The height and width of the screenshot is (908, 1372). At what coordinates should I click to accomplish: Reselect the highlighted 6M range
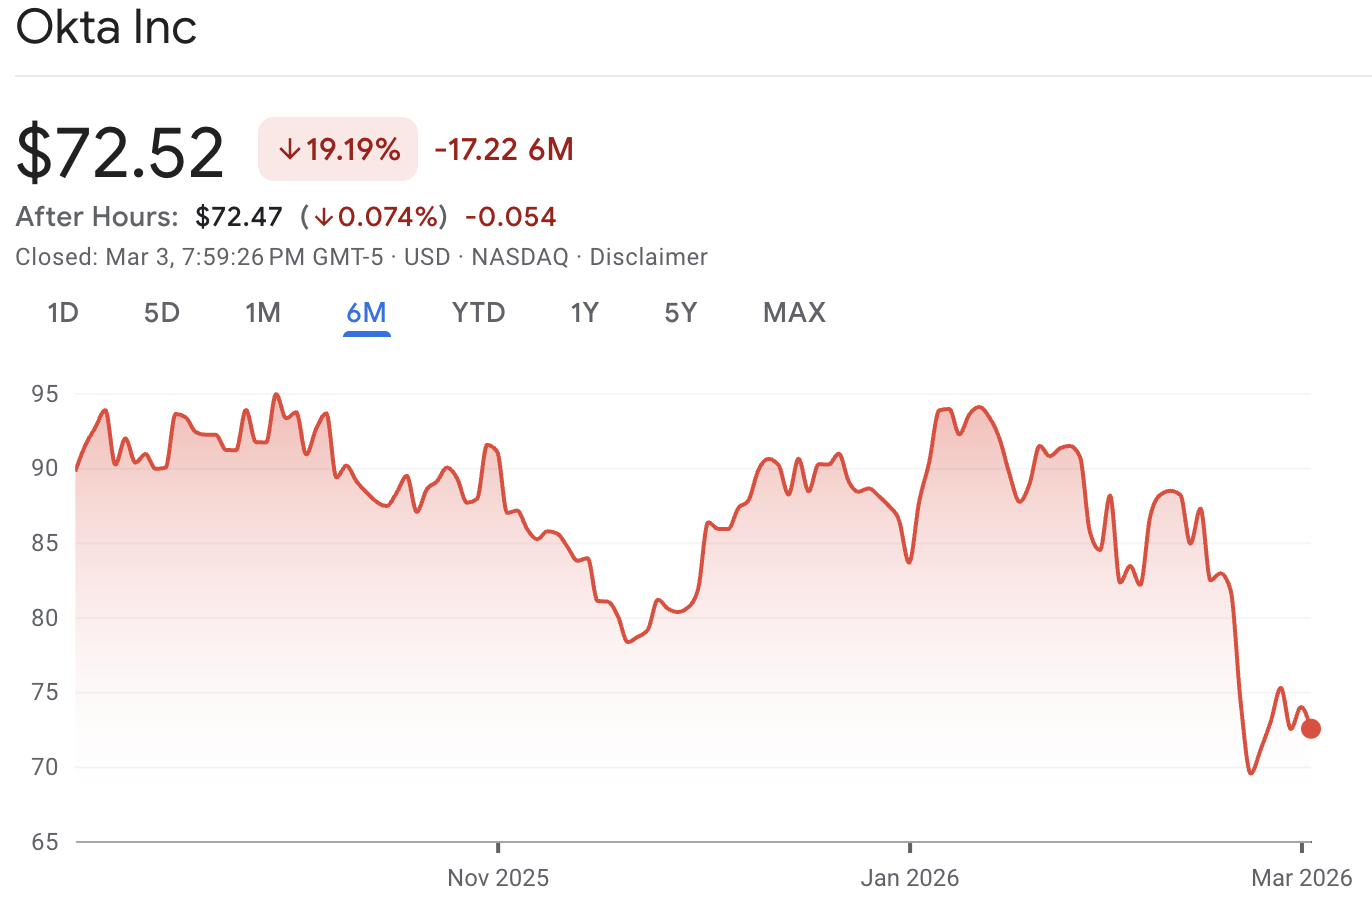pyautogui.click(x=367, y=313)
